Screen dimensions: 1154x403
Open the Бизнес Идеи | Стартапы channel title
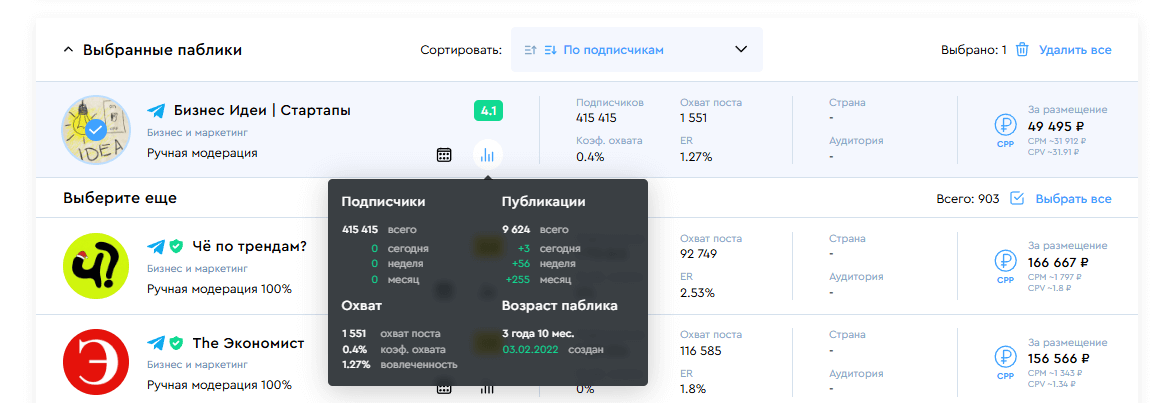coord(262,110)
